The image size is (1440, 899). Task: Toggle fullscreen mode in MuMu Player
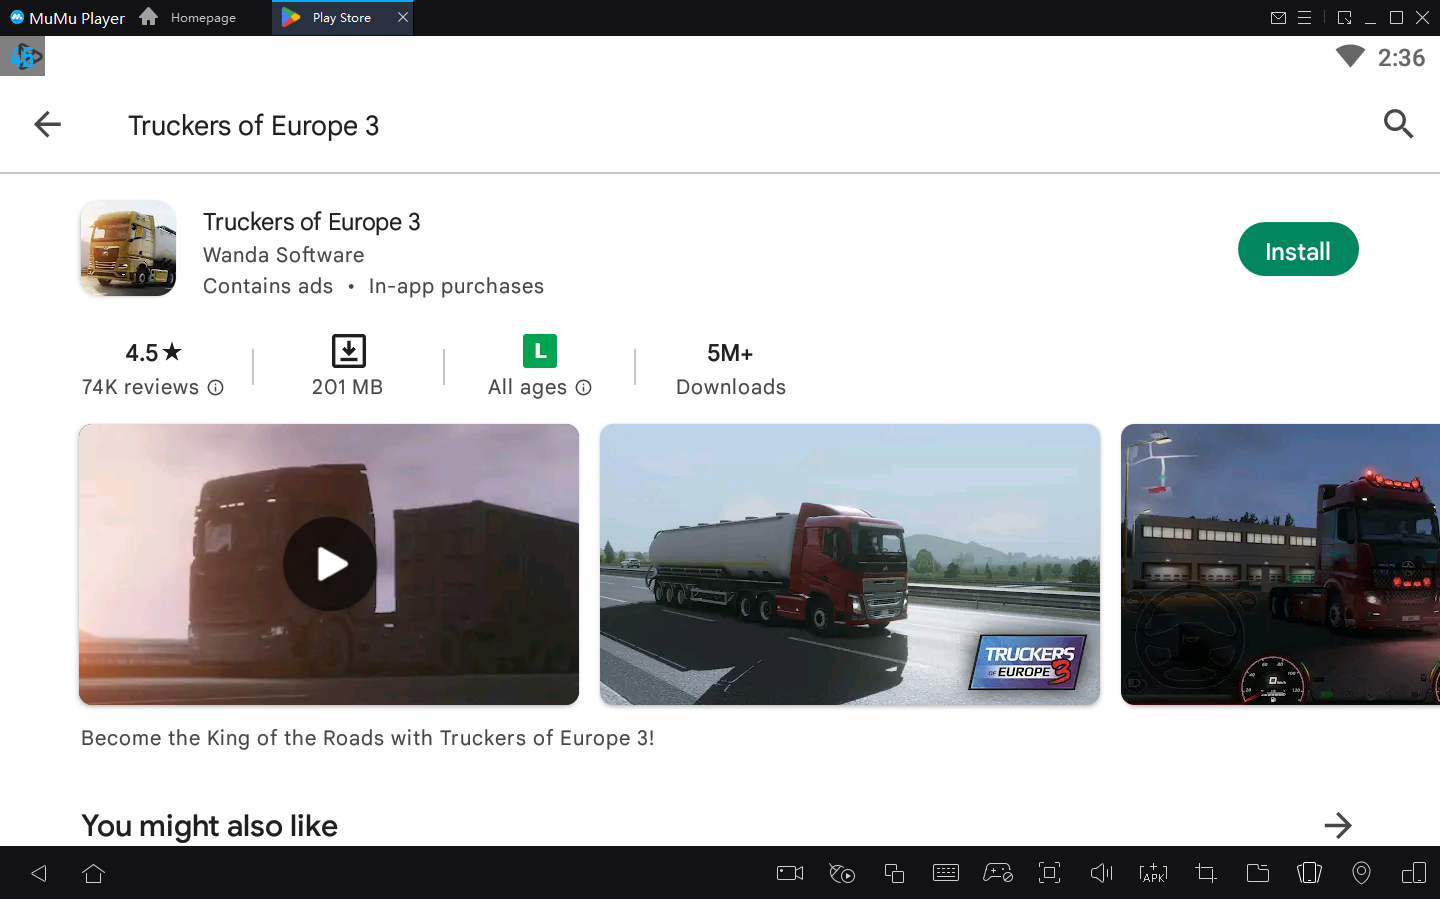pos(1049,873)
